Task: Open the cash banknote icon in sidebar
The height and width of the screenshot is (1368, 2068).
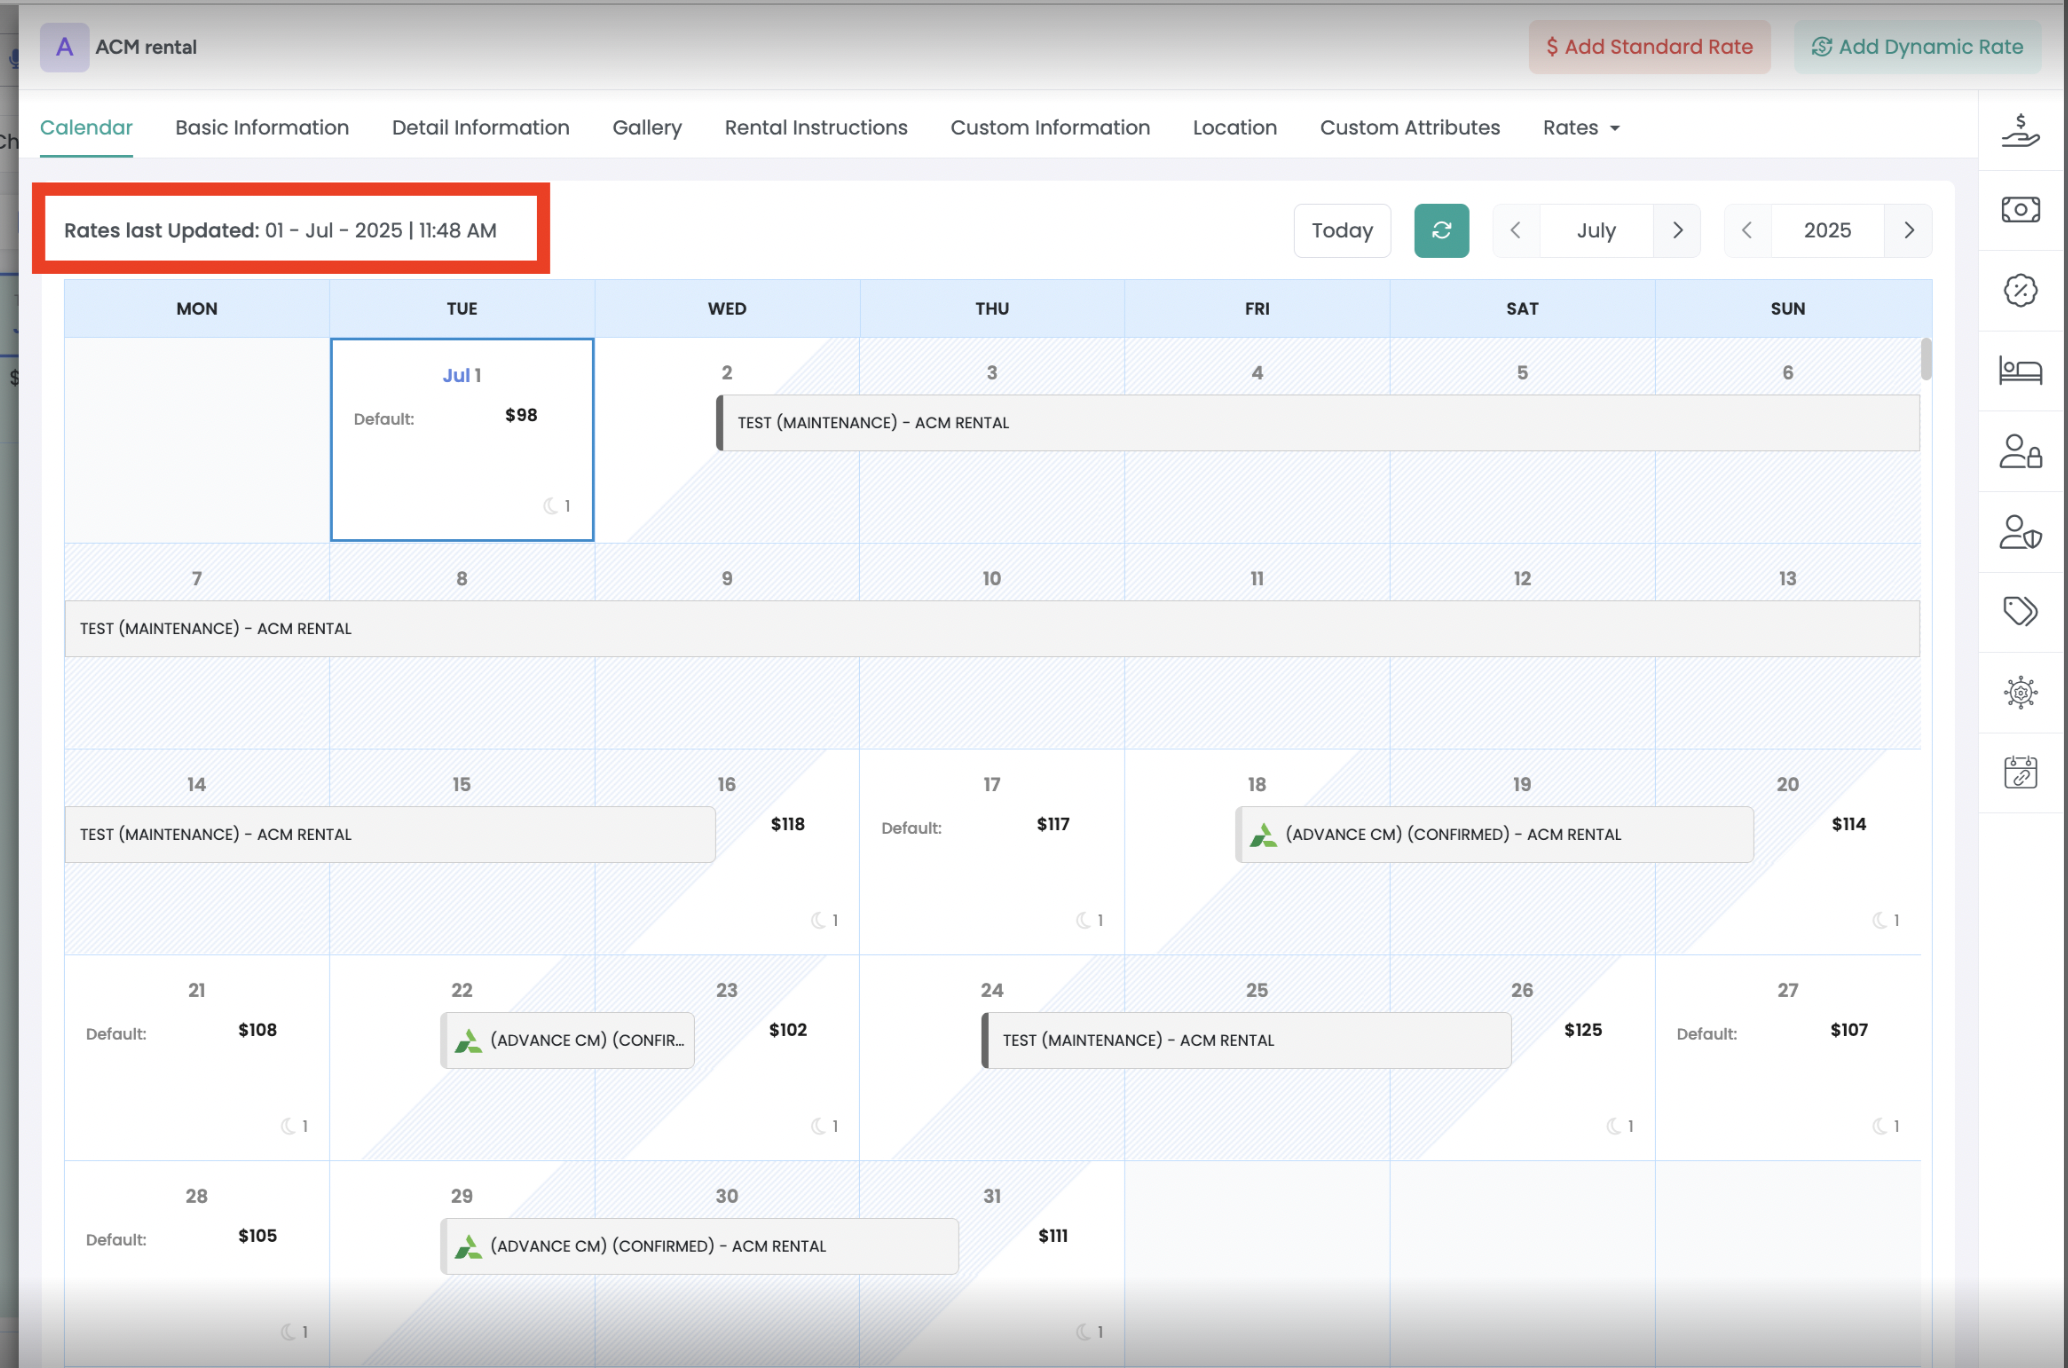Action: point(2020,210)
